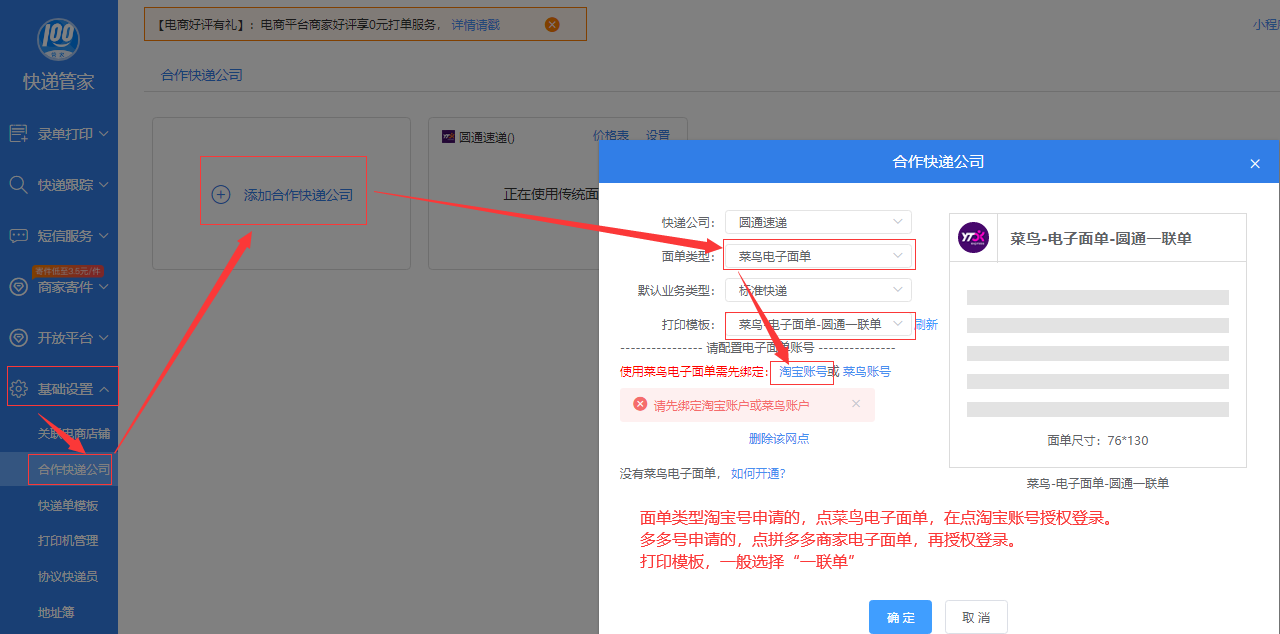Click the 如何开通? link

[758, 474]
